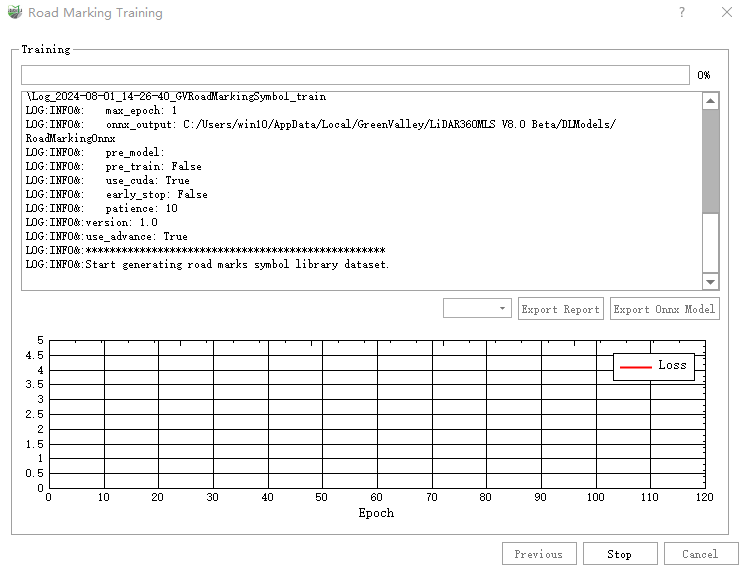
Task: Close the Road Marking Training dialog
Action: (727, 13)
